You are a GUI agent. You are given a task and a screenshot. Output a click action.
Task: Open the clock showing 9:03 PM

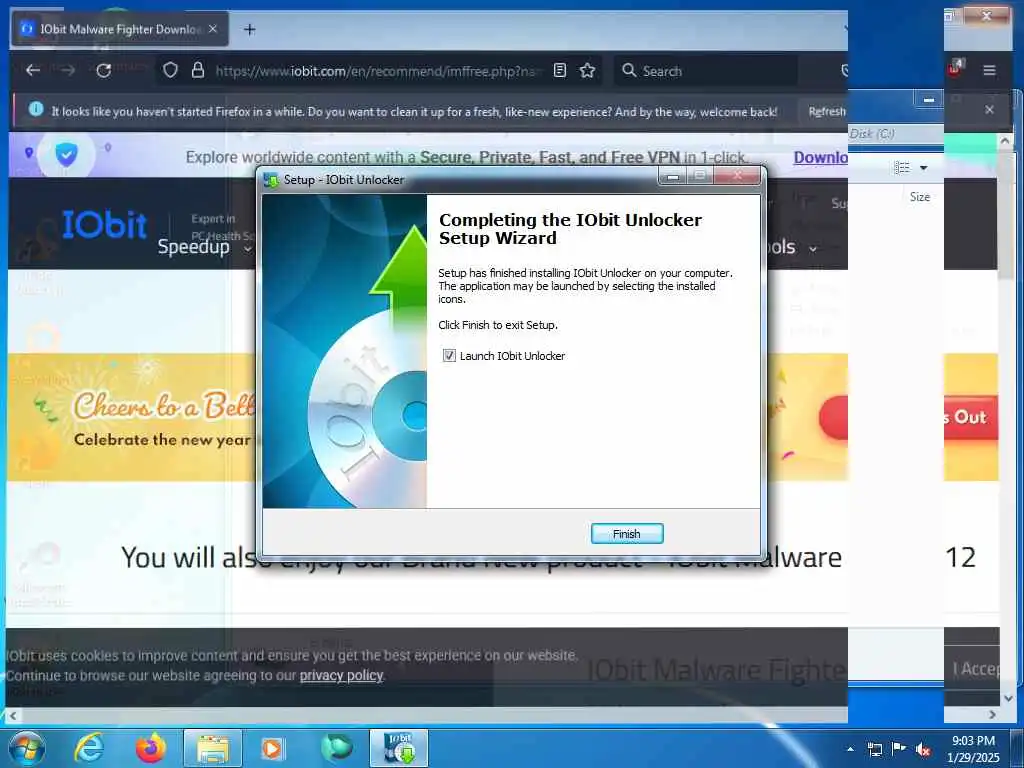[972, 748]
